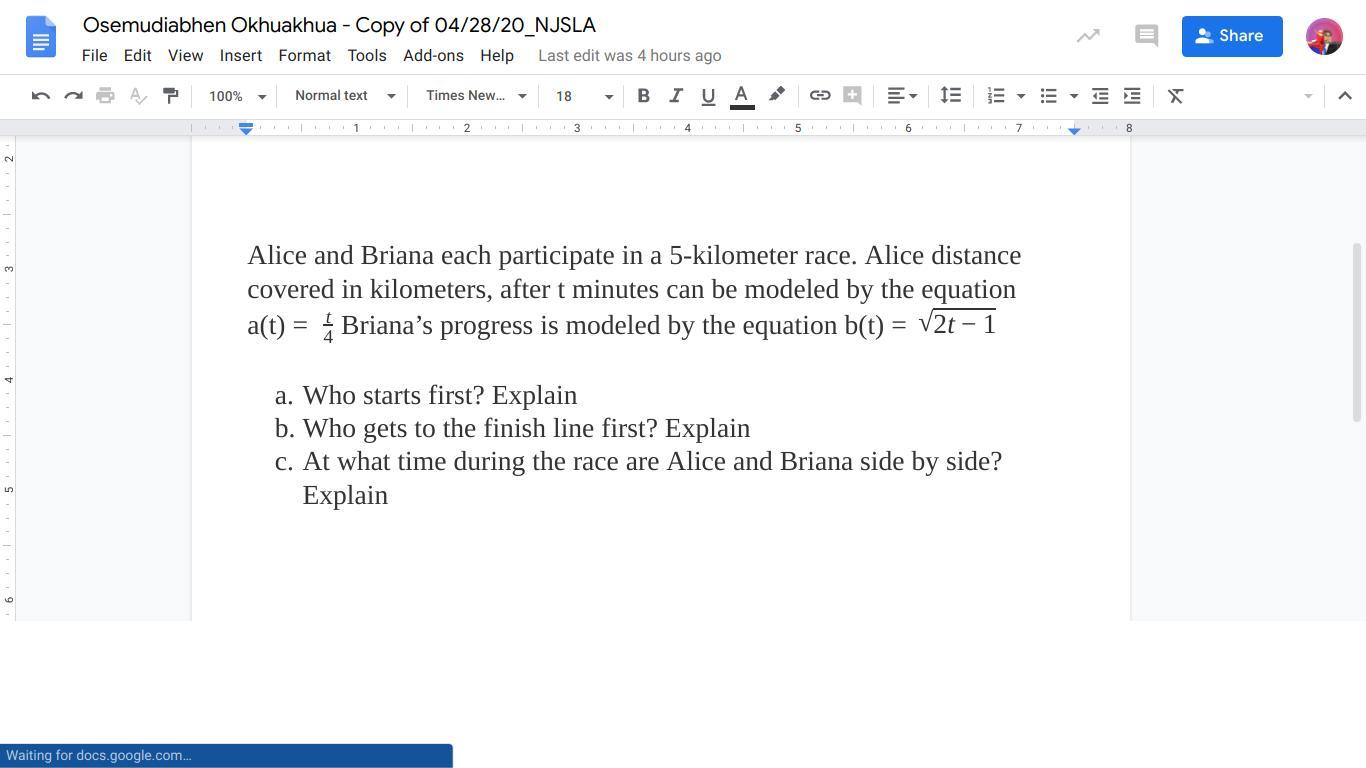This screenshot has height=768, width=1366.
Task: Open the Insert menu
Action: pos(241,56)
